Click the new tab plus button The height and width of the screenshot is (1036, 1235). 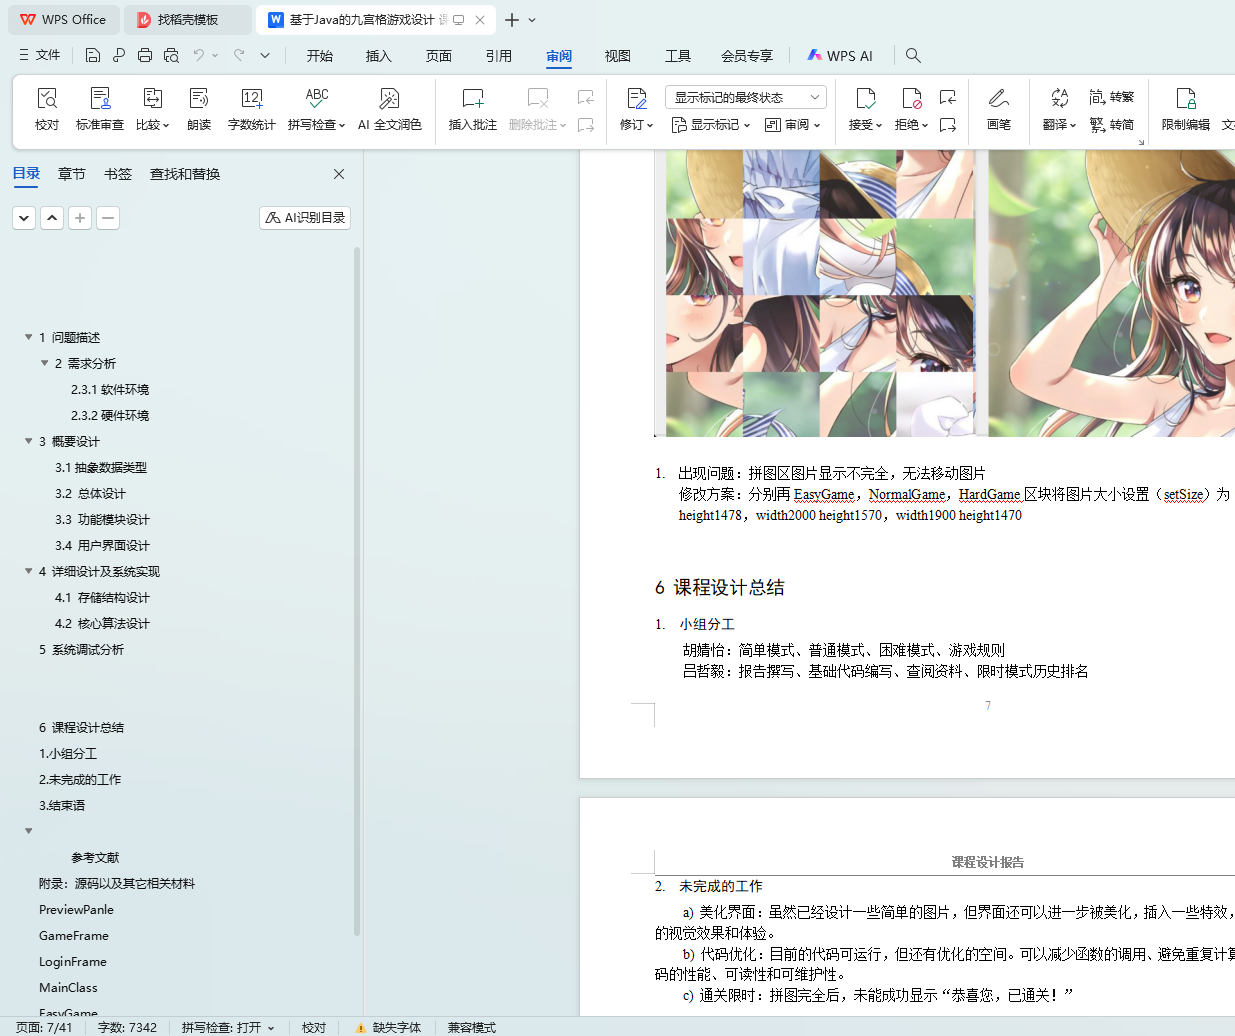click(512, 20)
